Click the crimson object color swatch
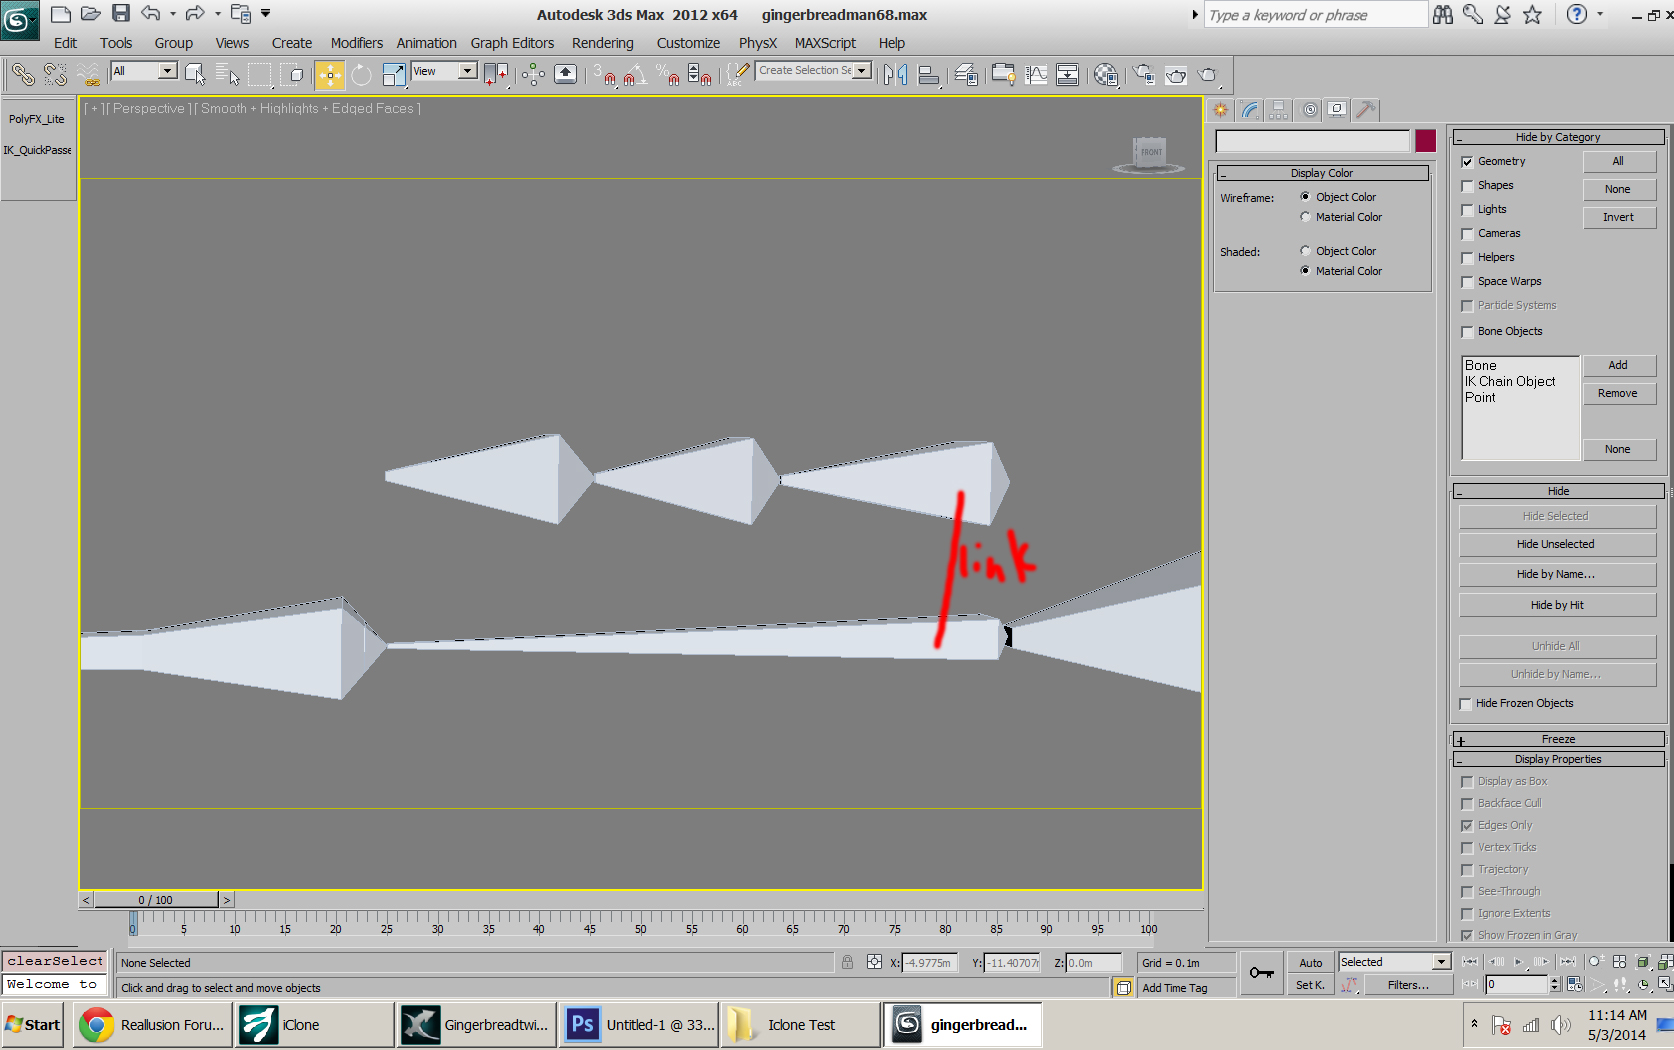Screen dimensions: 1674x1050 1425,141
